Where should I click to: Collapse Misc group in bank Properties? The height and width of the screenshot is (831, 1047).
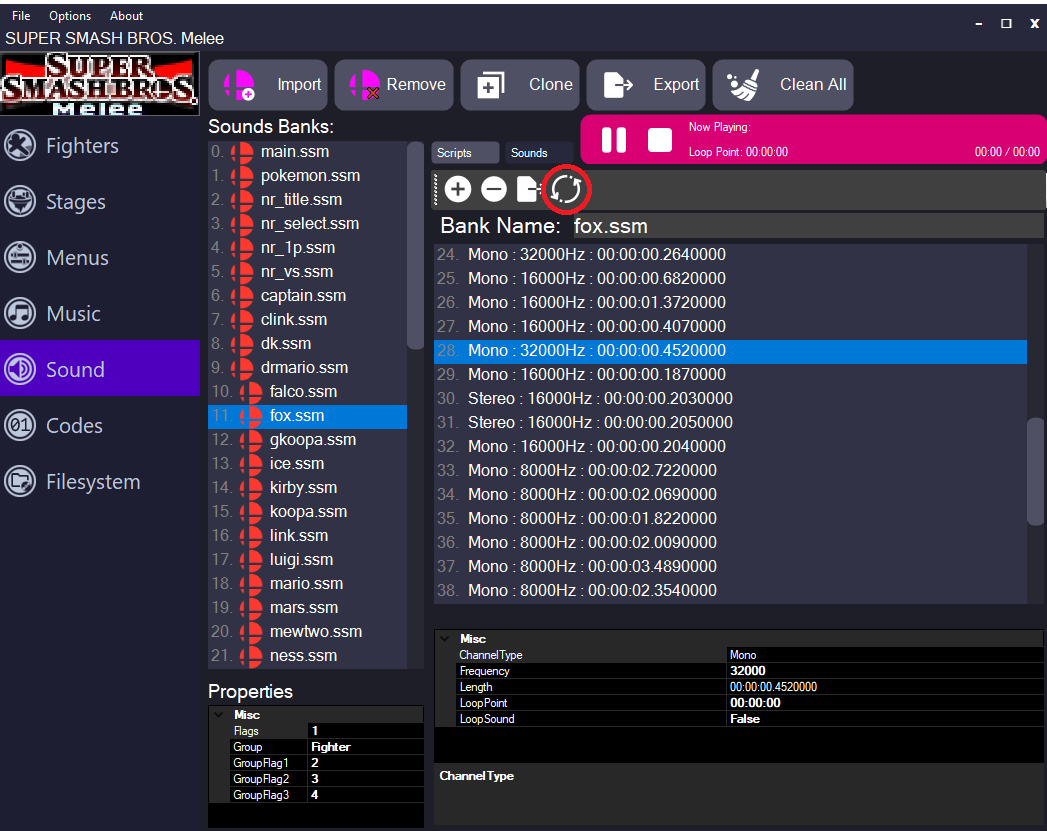point(219,715)
